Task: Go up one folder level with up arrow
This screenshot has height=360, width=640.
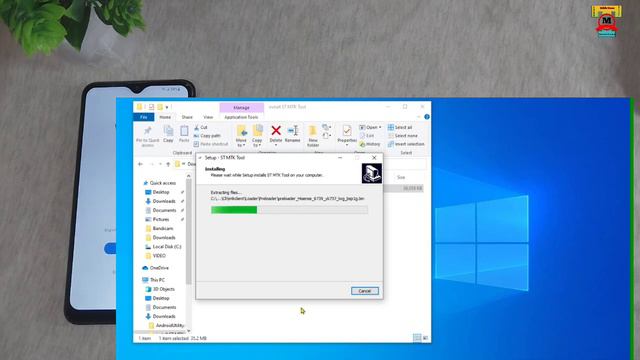Action: point(168,164)
